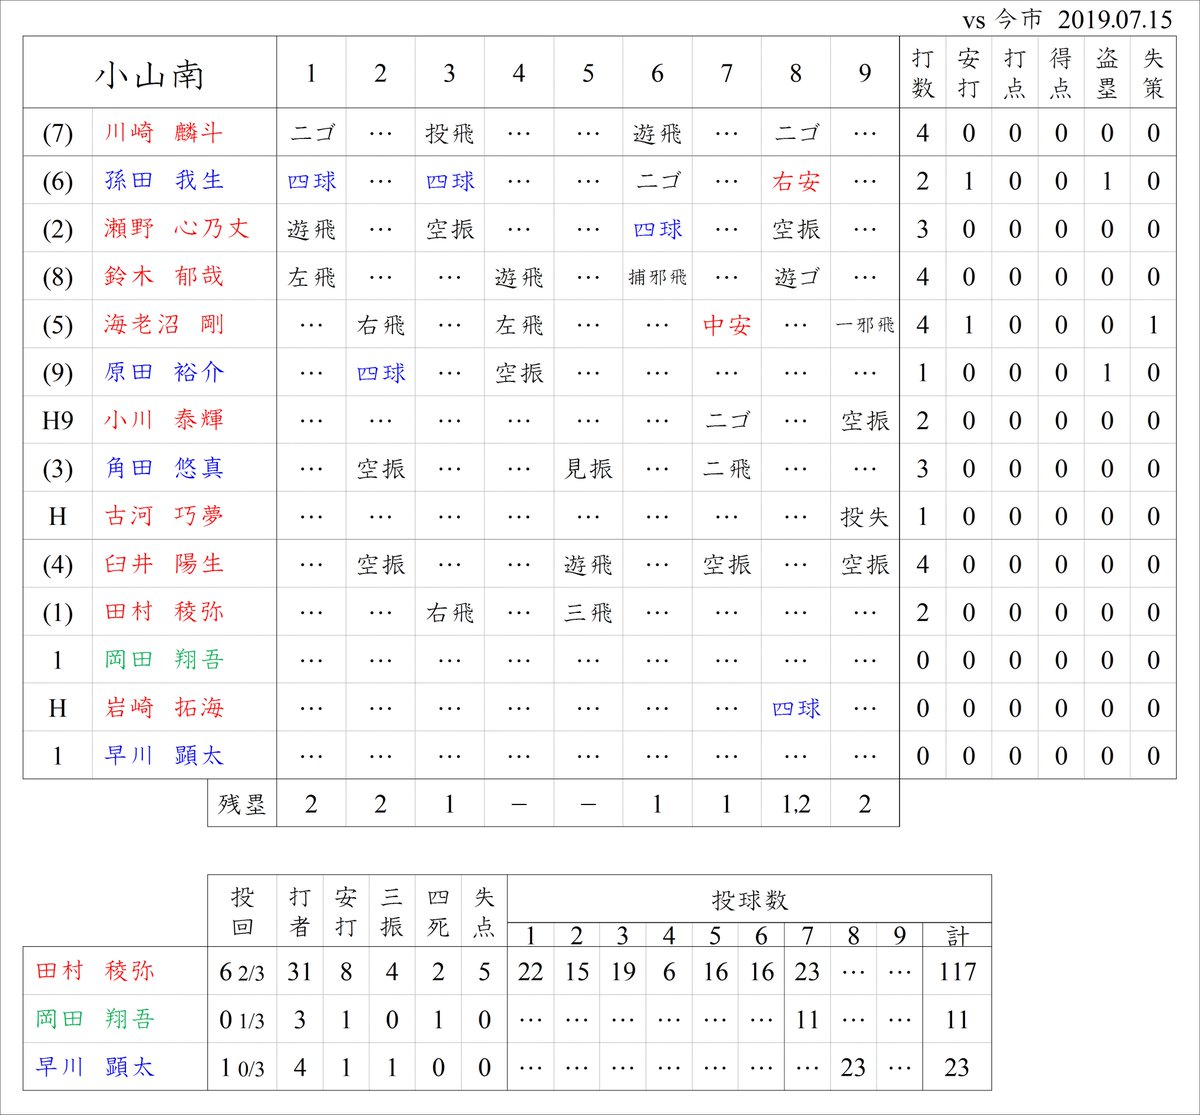Select player name 鈴木 郁哉
1200x1115 pixels.
(164, 276)
